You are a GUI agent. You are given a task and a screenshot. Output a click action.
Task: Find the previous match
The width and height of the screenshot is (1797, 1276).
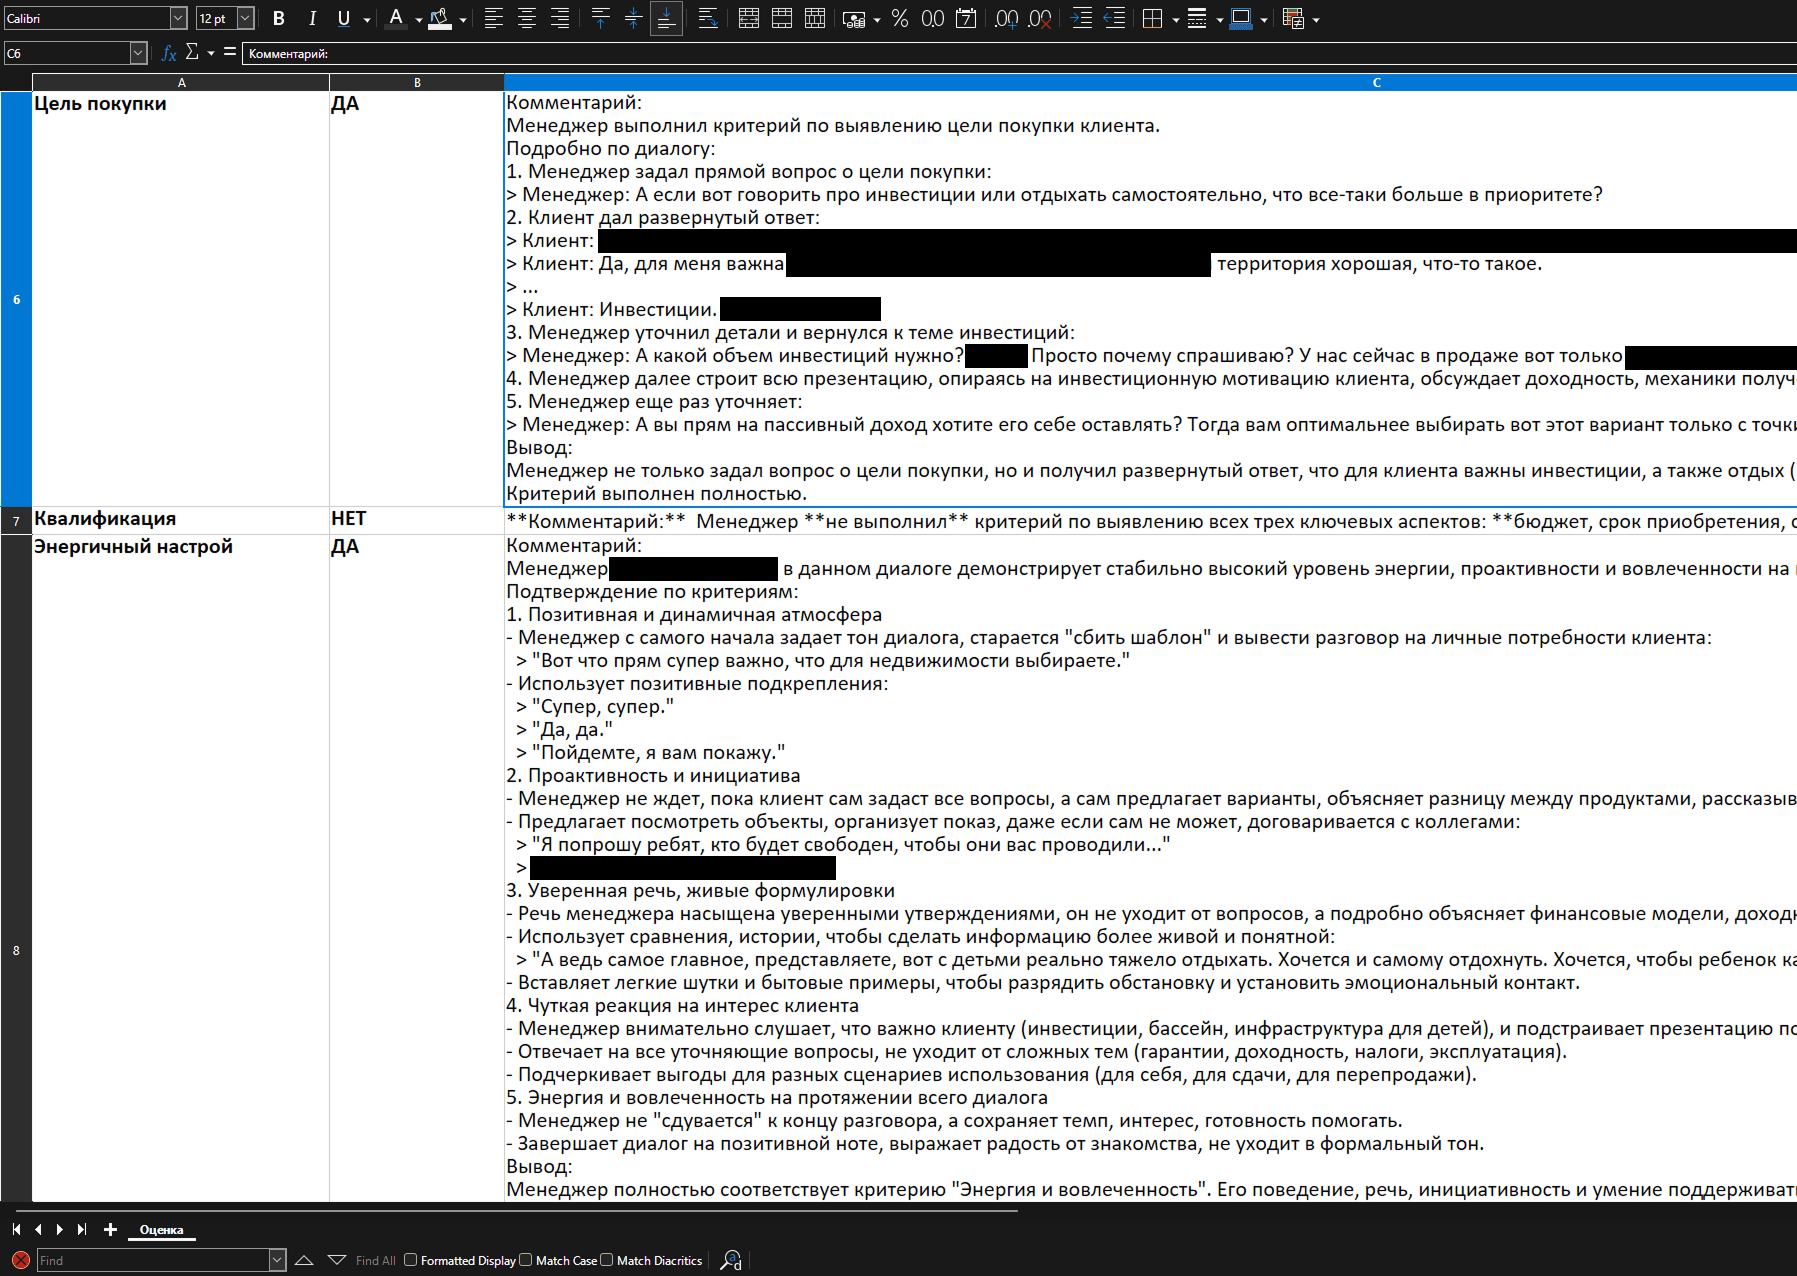point(304,1260)
